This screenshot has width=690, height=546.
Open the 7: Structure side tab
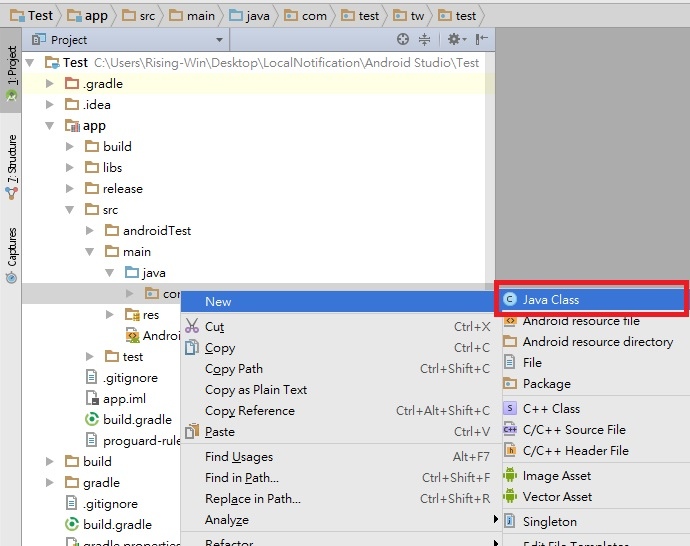tap(11, 167)
